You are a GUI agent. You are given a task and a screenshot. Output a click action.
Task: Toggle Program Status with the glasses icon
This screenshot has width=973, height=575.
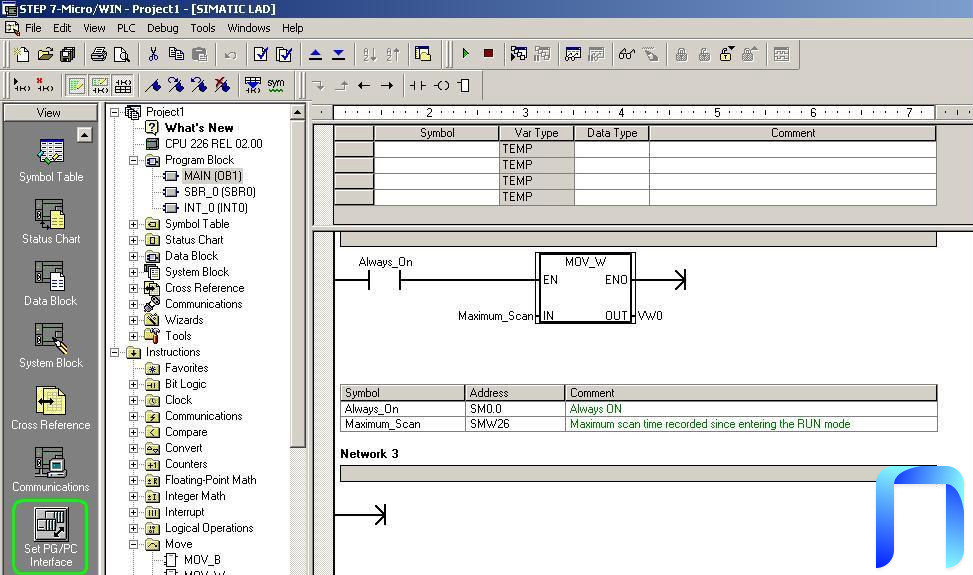click(627, 55)
